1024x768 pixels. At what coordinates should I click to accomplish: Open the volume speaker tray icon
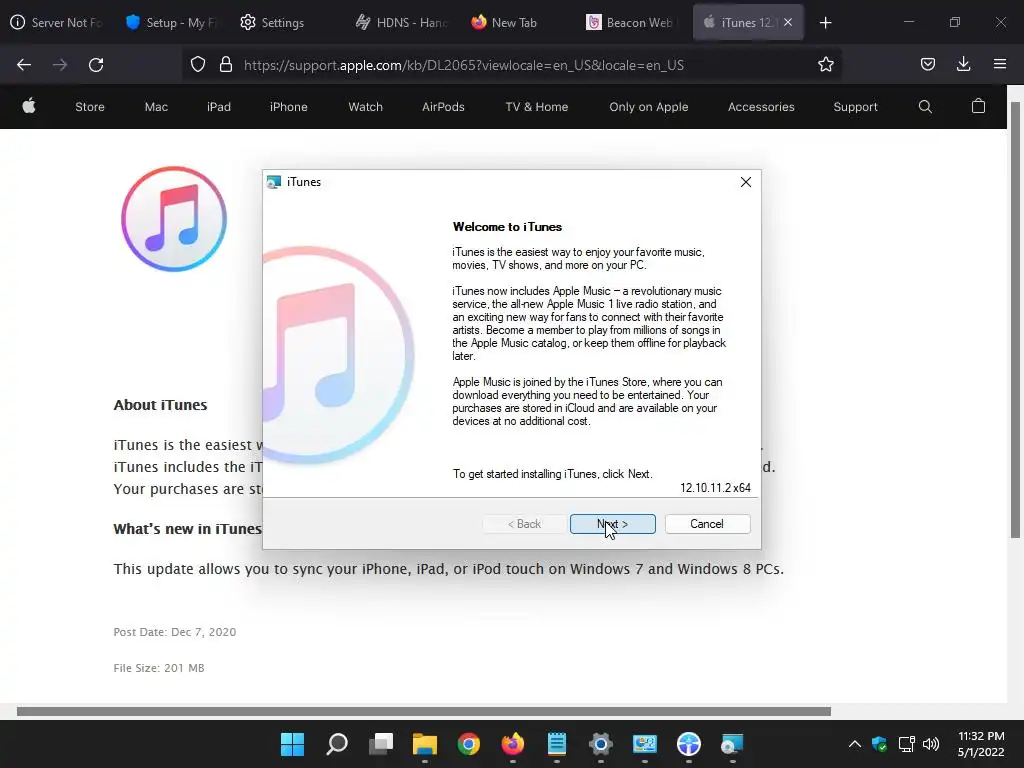coord(931,744)
